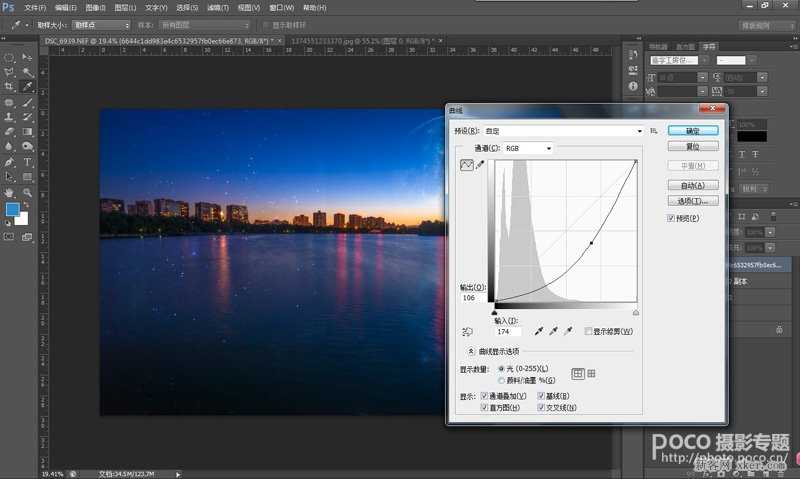This screenshot has height=479, width=800.
Task: Toggle the 直方图(H) histogram checkbox
Action: pyautogui.click(x=484, y=408)
